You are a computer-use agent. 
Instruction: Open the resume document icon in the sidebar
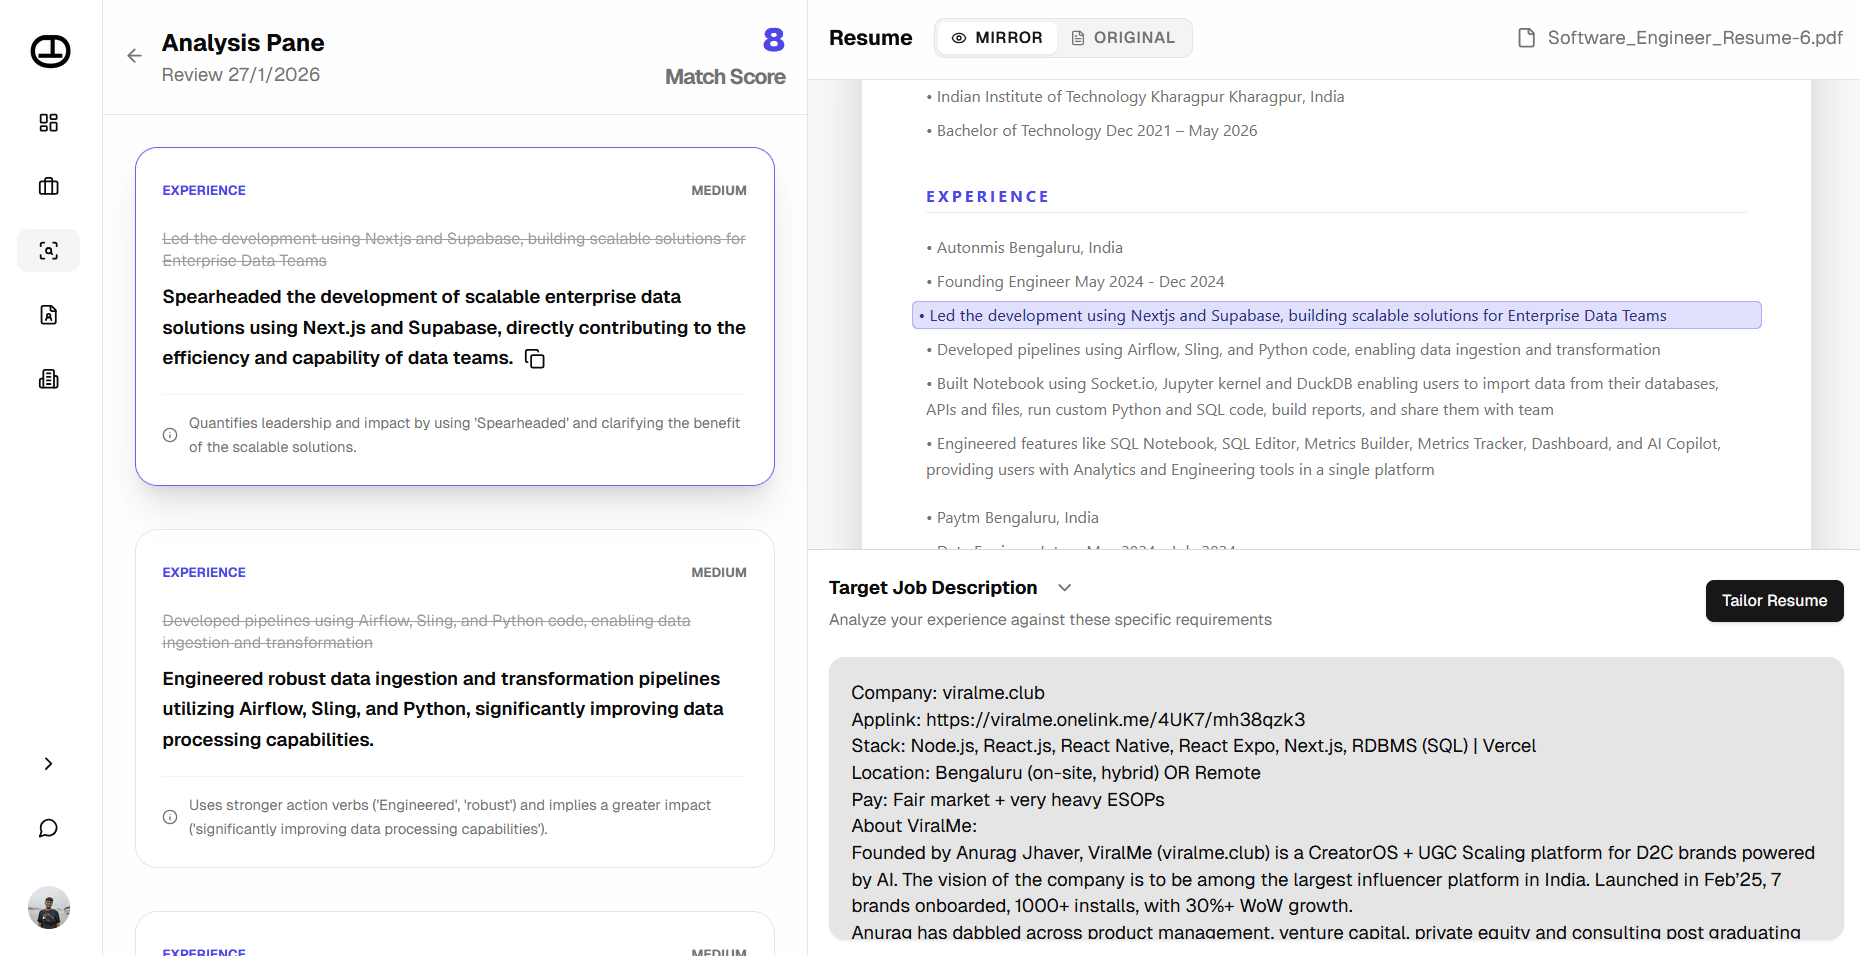48,315
